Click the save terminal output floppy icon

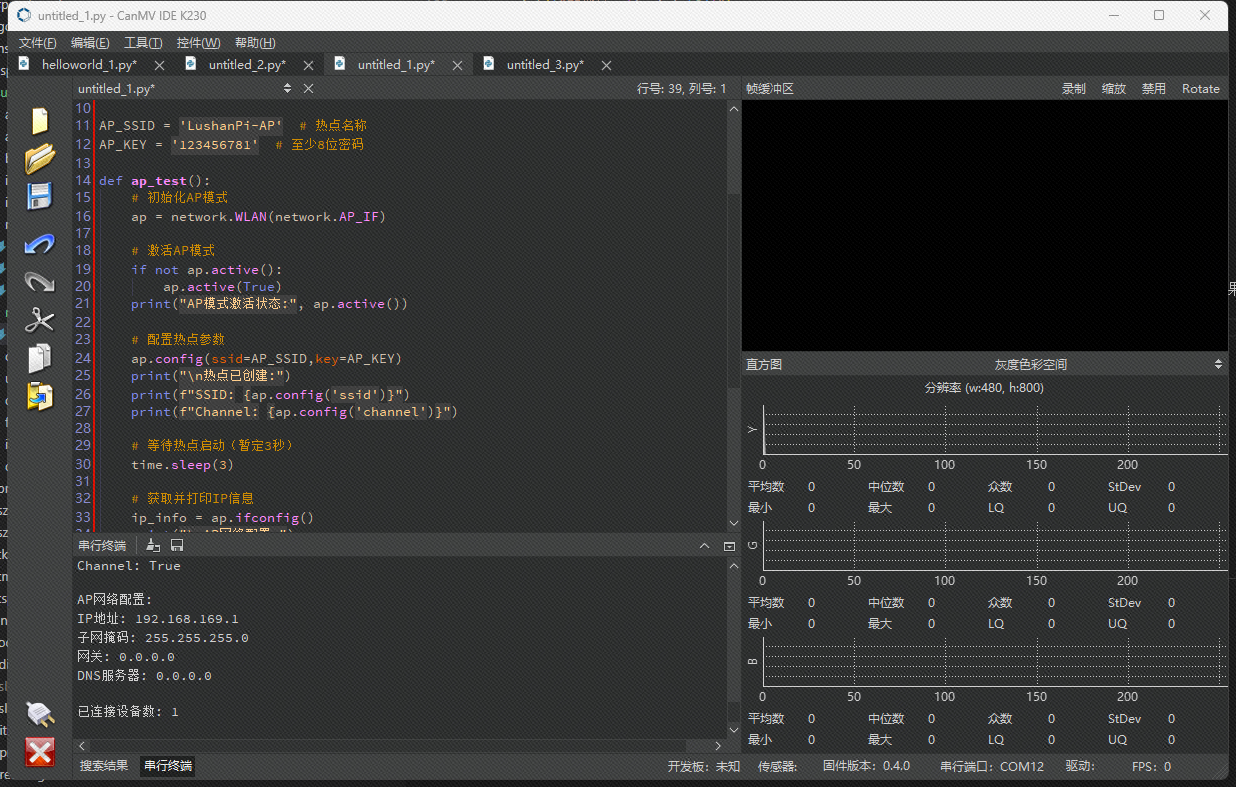[177, 545]
